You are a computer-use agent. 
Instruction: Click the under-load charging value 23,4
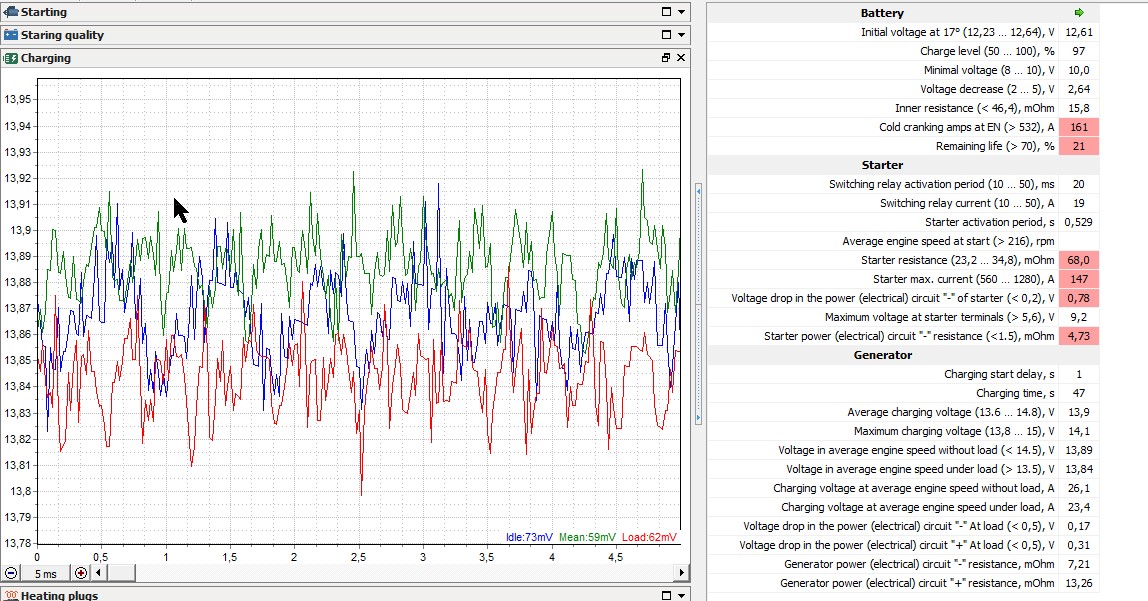(x=1079, y=508)
